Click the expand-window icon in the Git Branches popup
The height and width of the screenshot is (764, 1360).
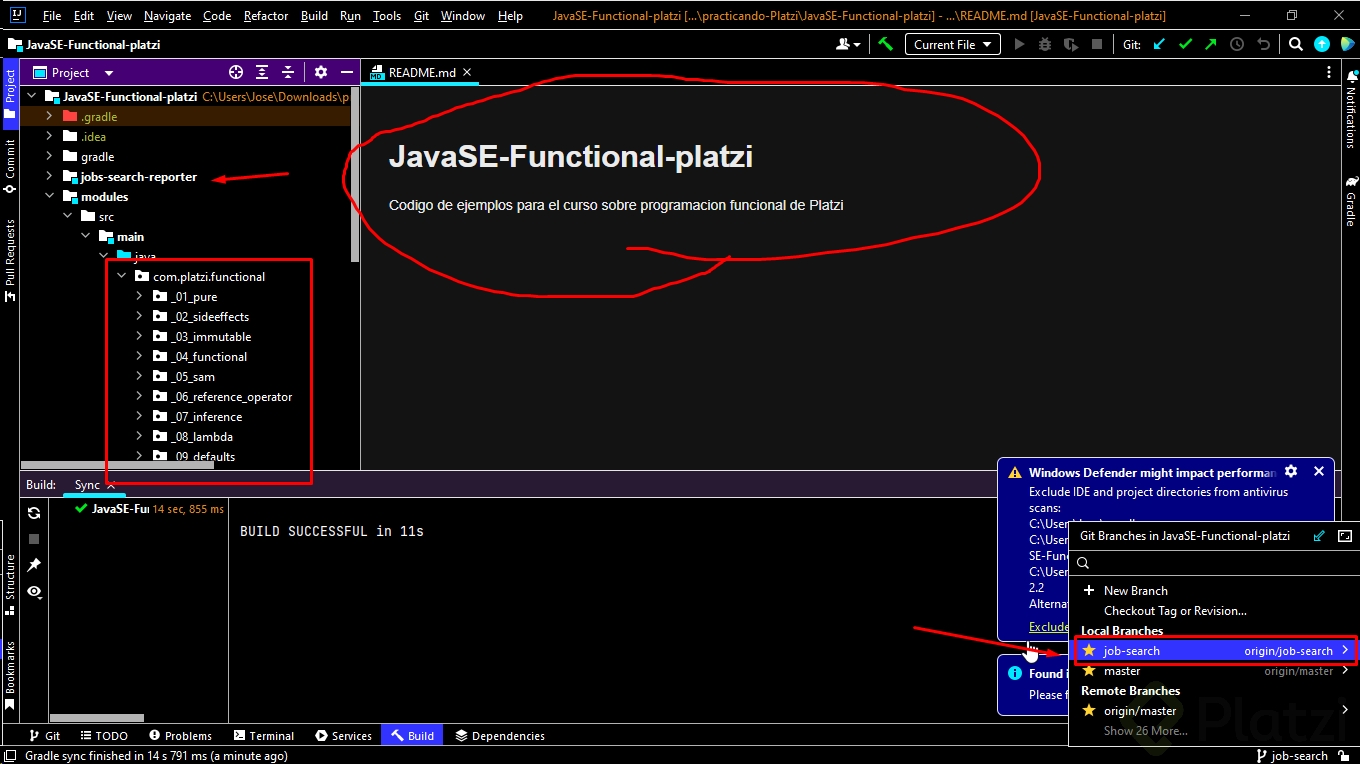point(1345,536)
